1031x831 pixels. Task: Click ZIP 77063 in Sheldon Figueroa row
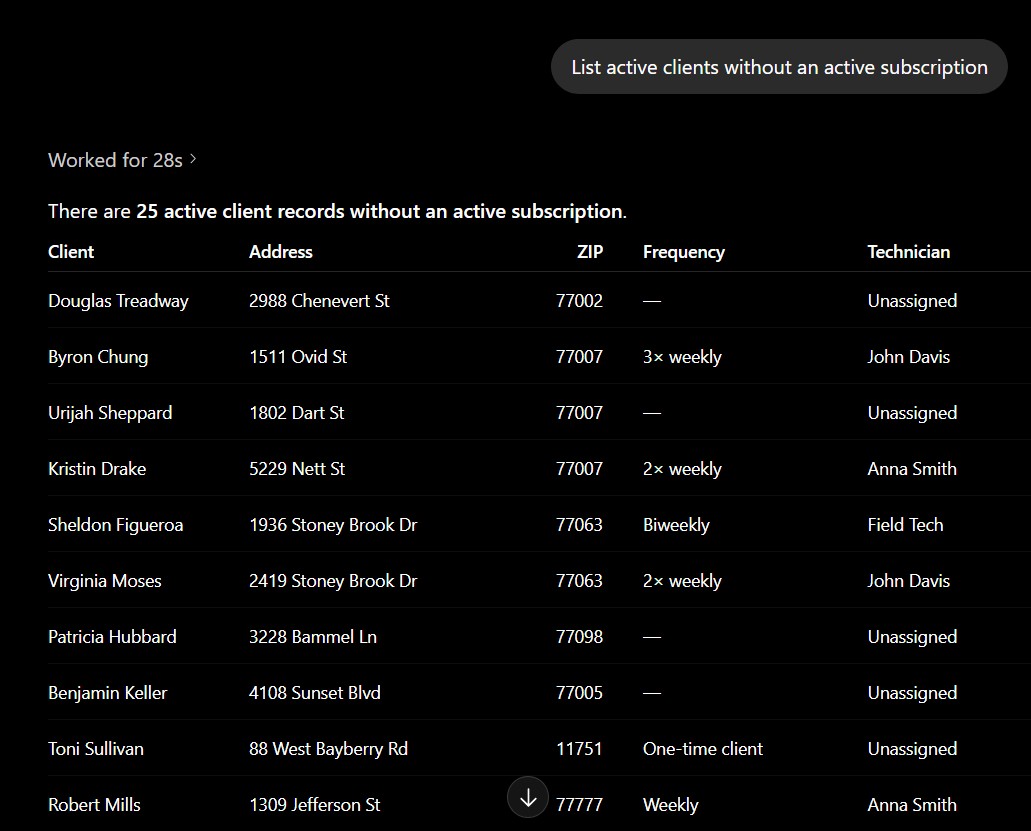tap(579, 525)
